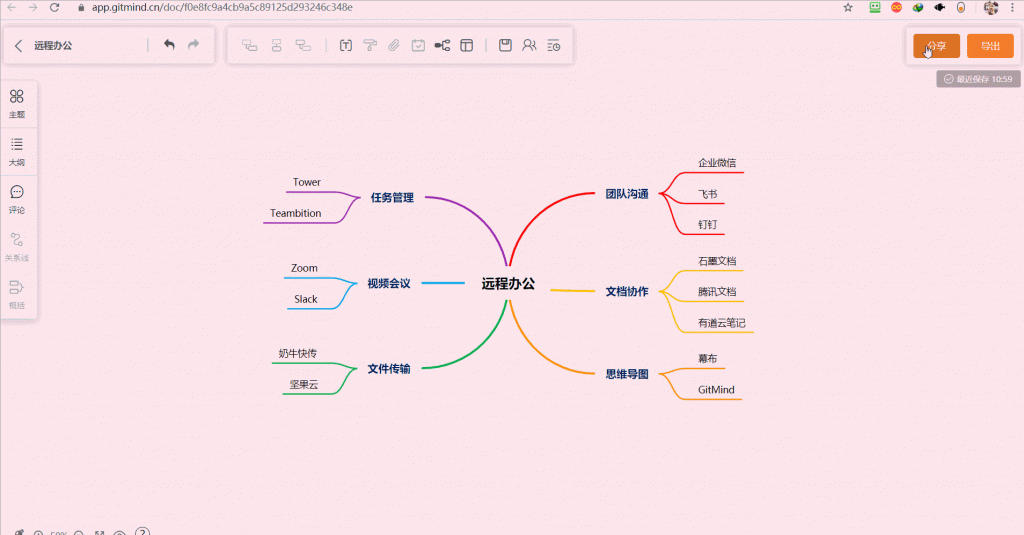Image resolution: width=1024 pixels, height=535 pixels.
Task: Select the GitMind leaf node
Action: [x=716, y=390]
